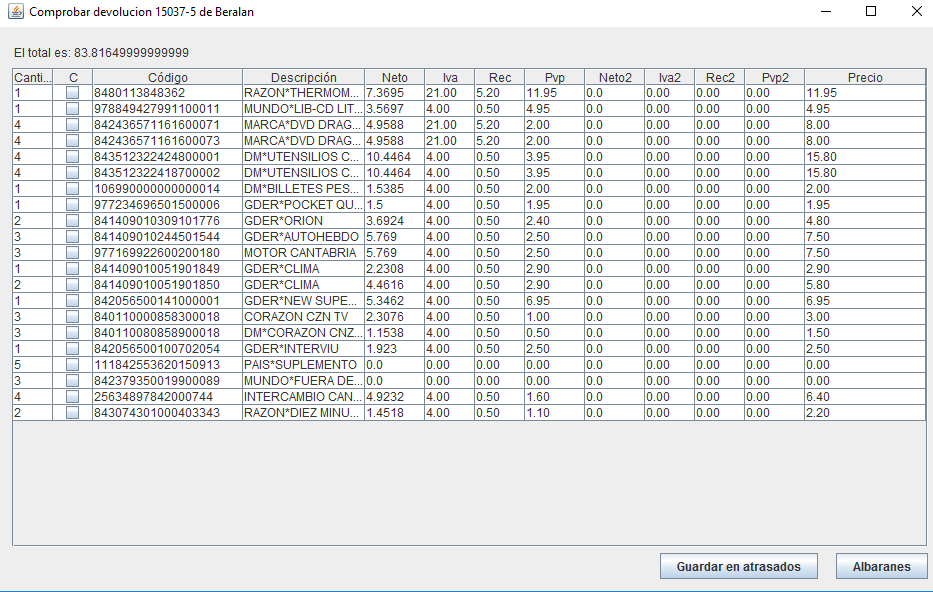Screen dimensions: 933x592
Task: Open Albaranes button
Action: pos(881,566)
